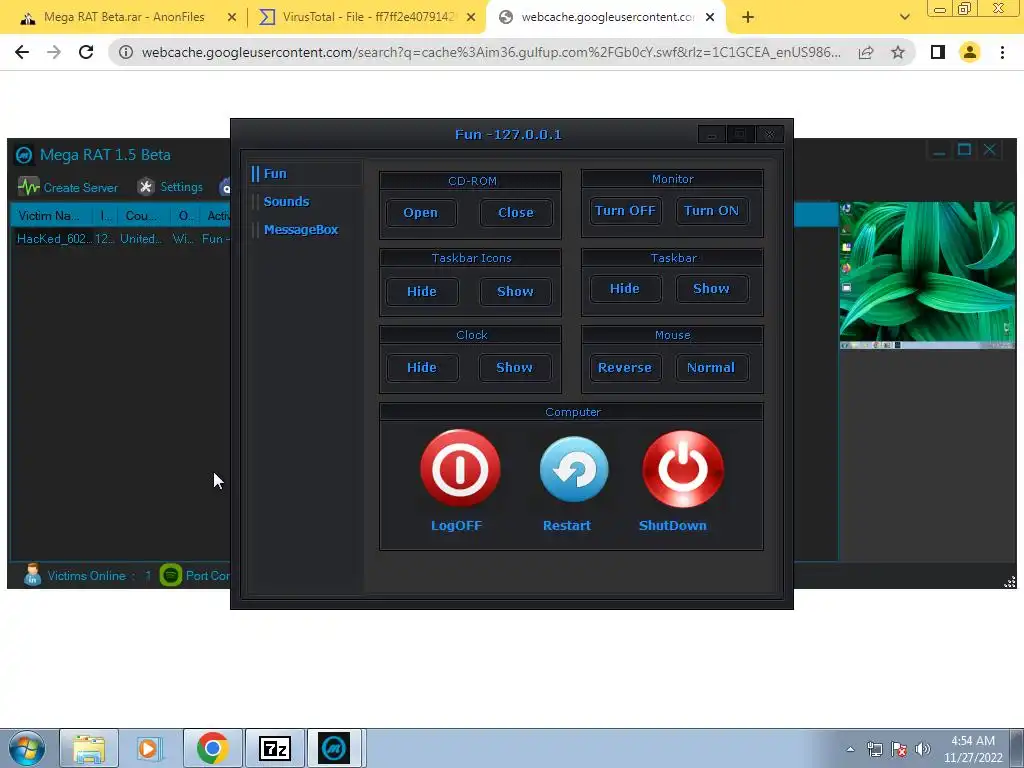
Task: Click the LogOFF label
Action: point(456,526)
